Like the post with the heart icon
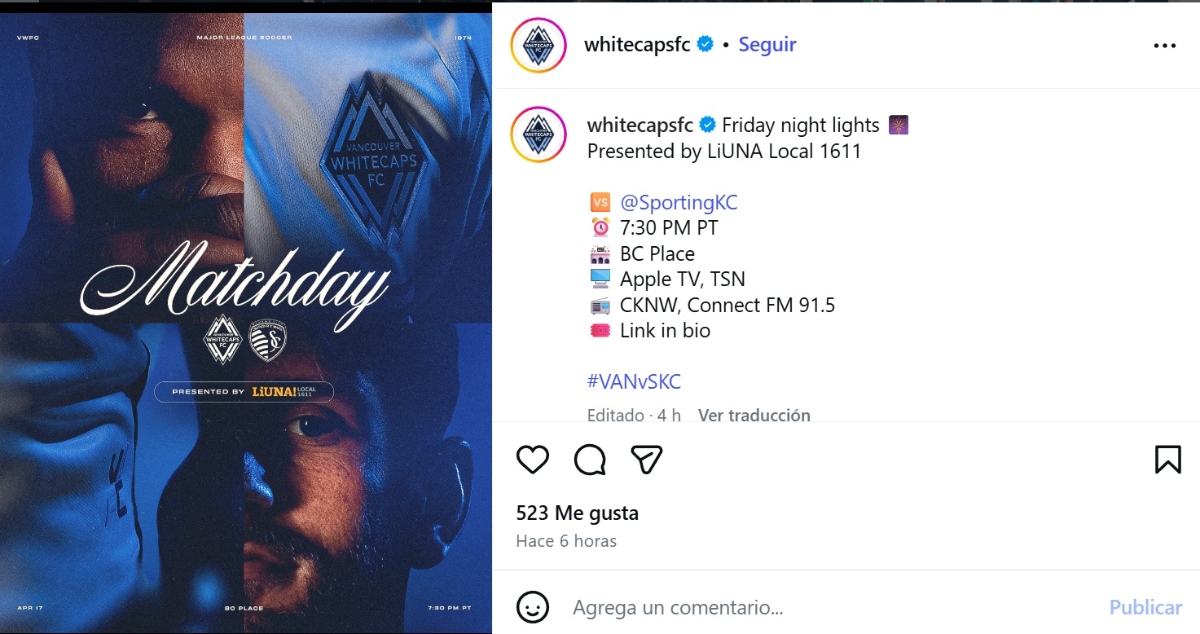 533,459
